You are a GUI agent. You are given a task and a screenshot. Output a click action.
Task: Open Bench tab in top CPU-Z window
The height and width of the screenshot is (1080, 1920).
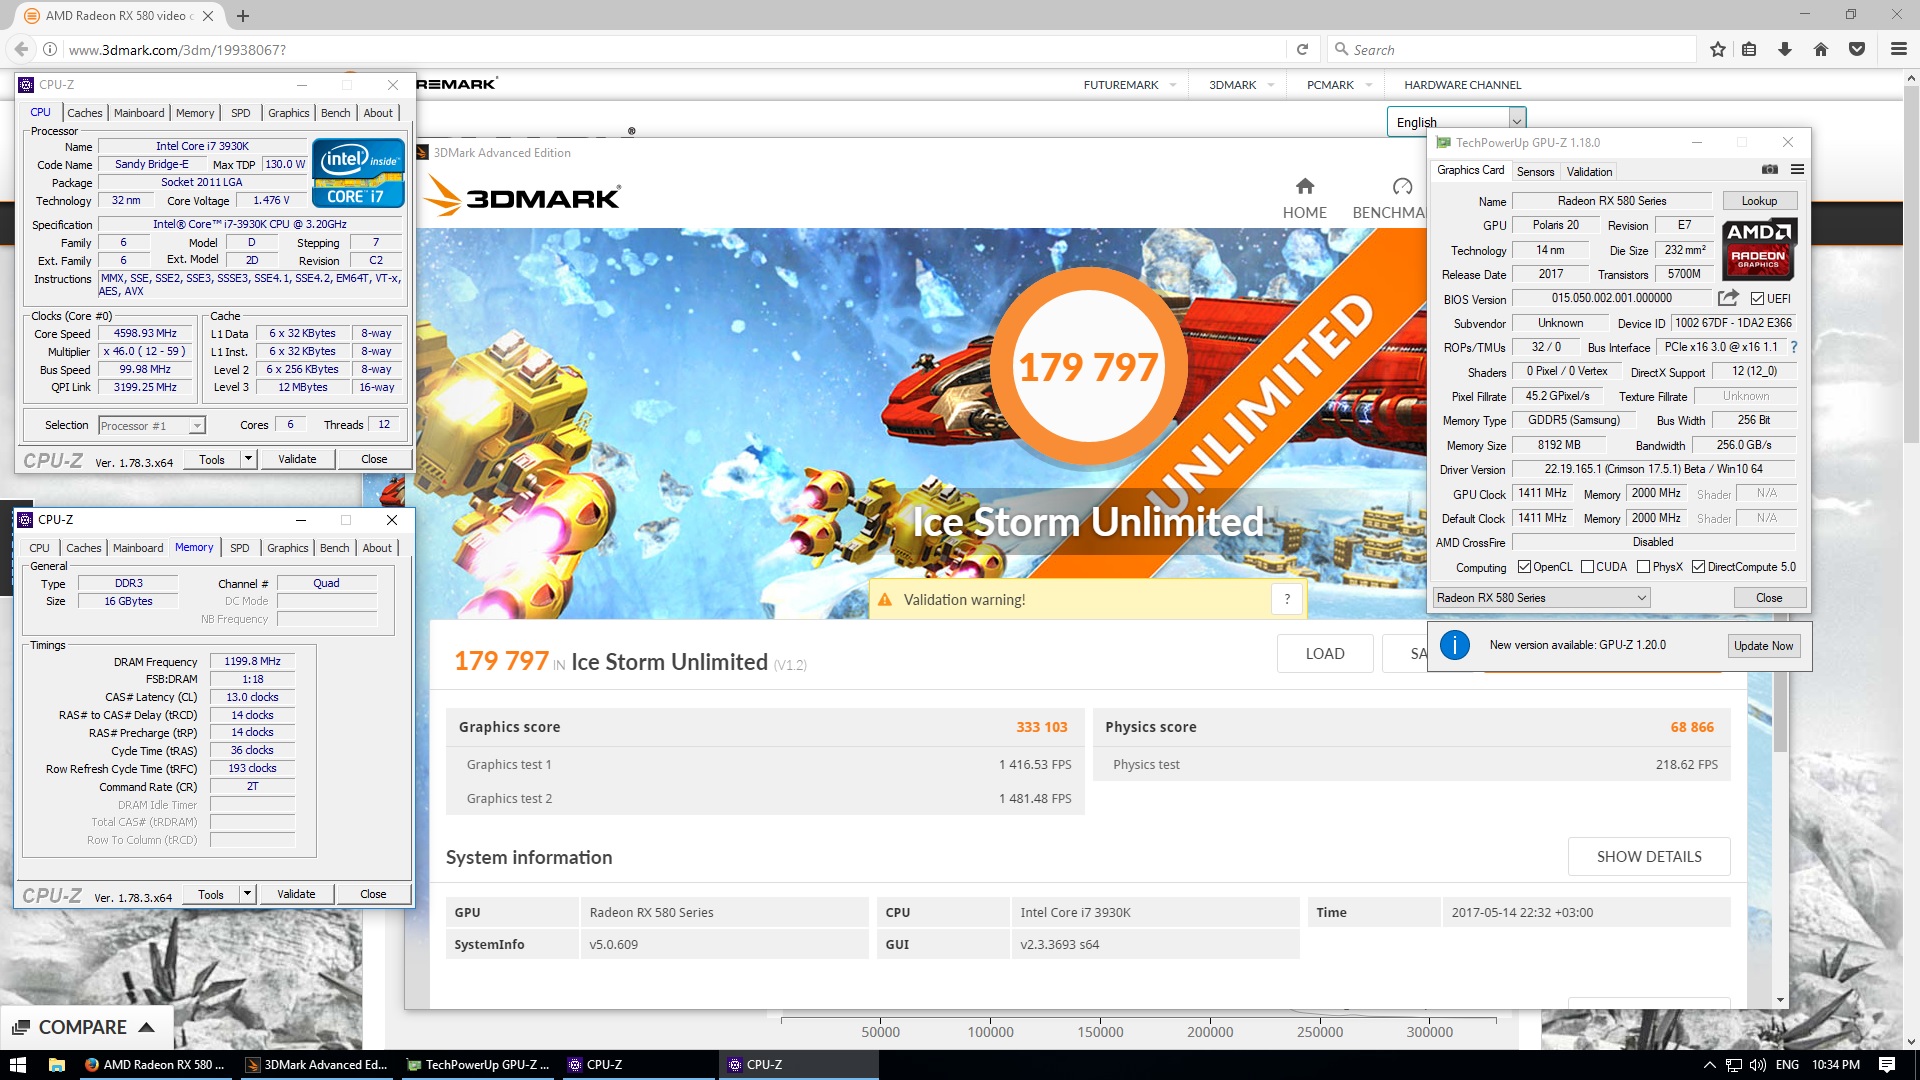coord(335,113)
